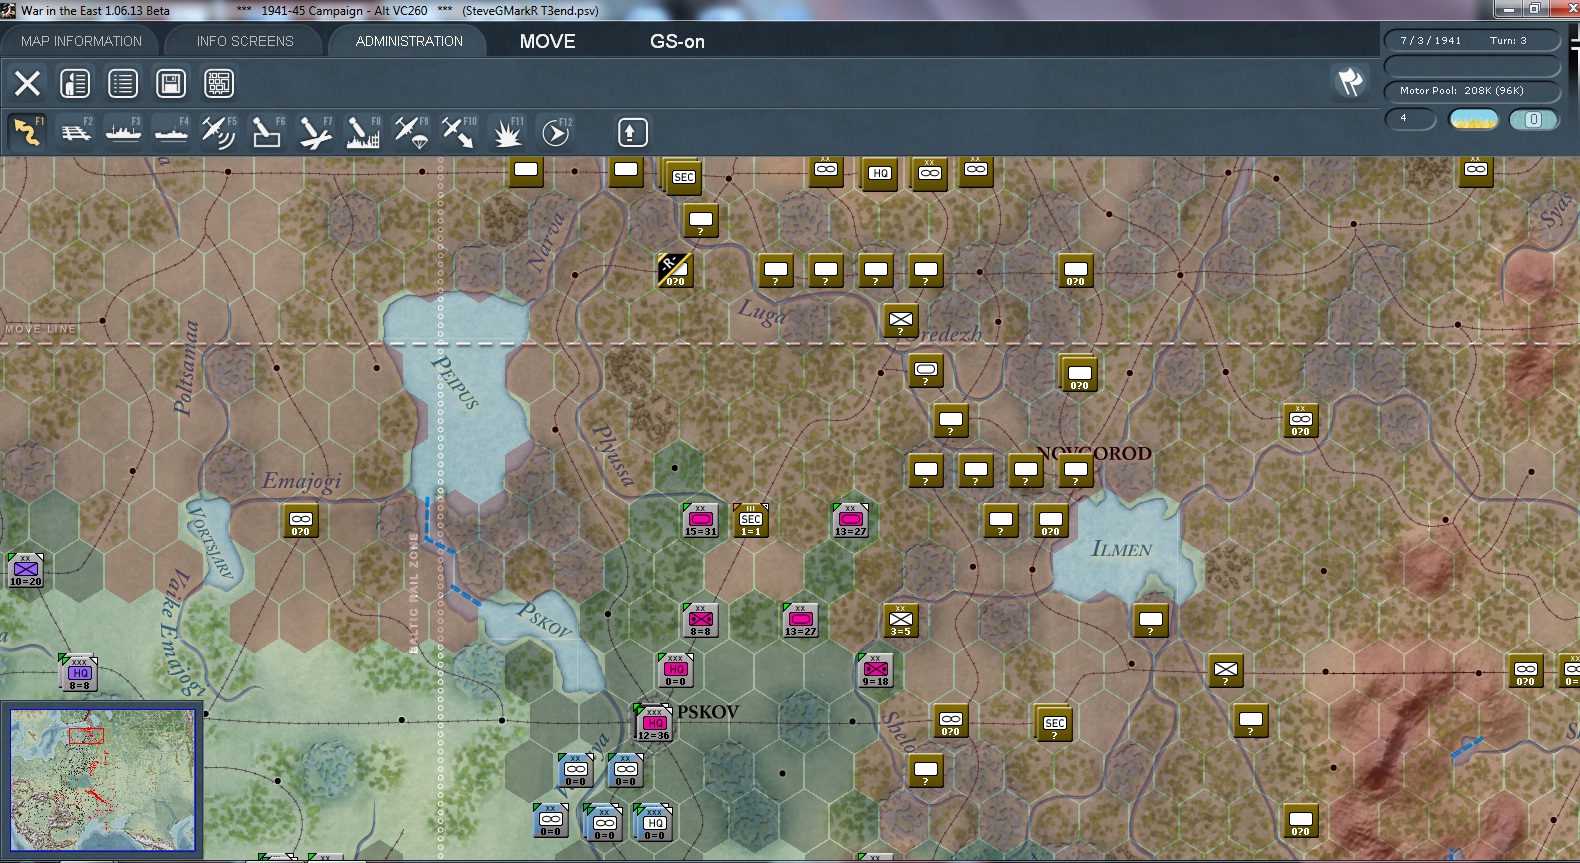The width and height of the screenshot is (1580, 863).
Task: Click the up-arrow box icon in toolbar
Action: point(633,132)
